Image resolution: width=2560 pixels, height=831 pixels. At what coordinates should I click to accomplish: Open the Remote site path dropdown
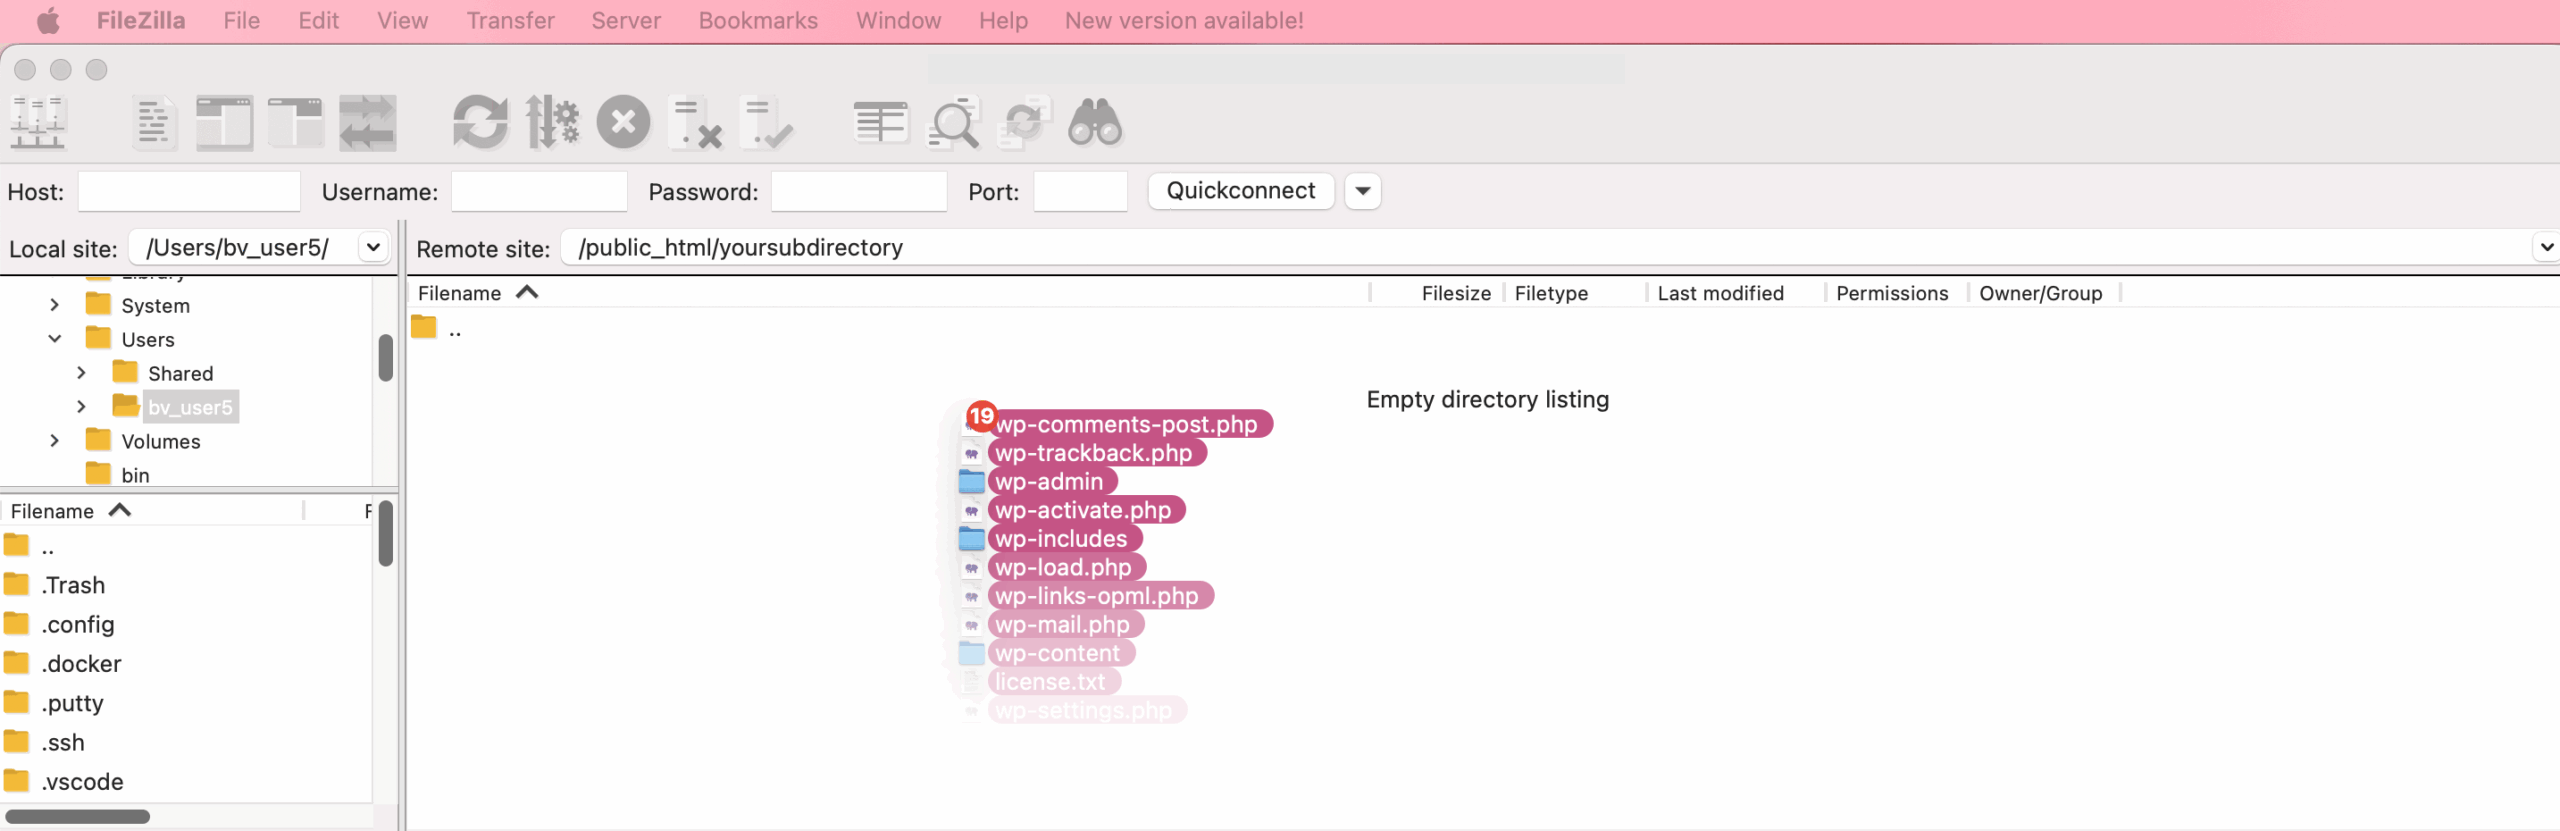point(2545,247)
